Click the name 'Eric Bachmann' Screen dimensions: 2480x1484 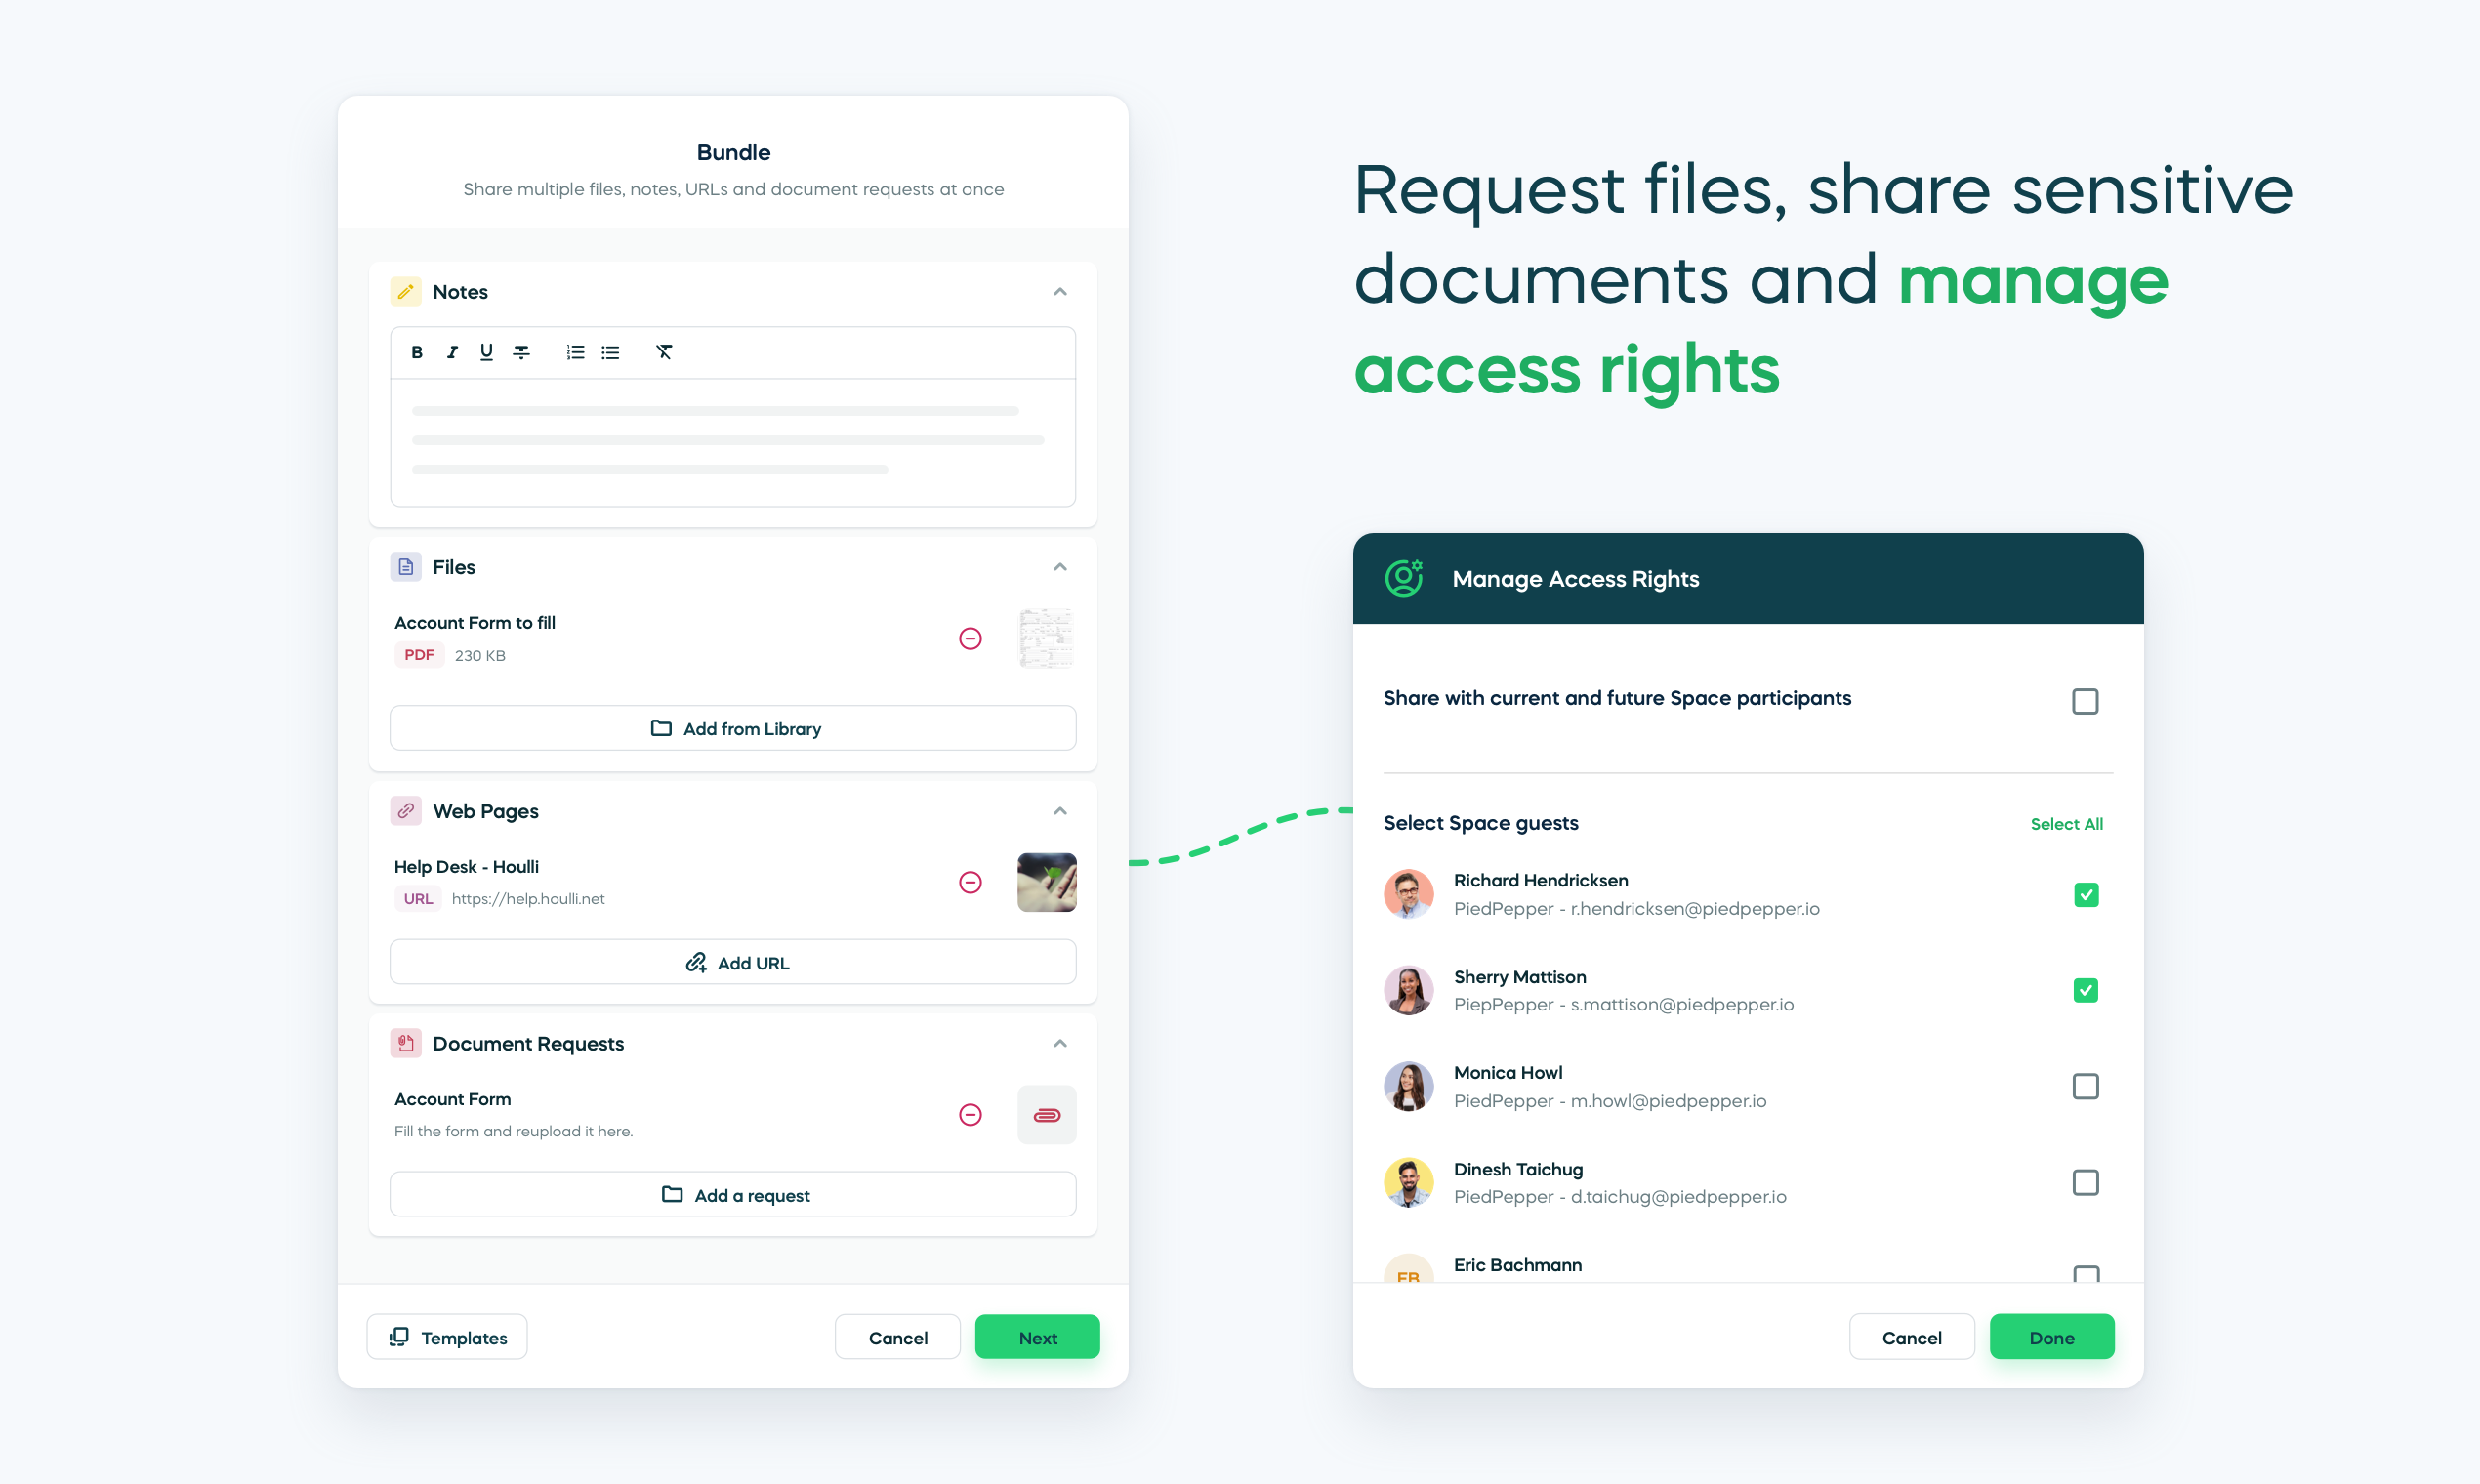point(1518,1265)
